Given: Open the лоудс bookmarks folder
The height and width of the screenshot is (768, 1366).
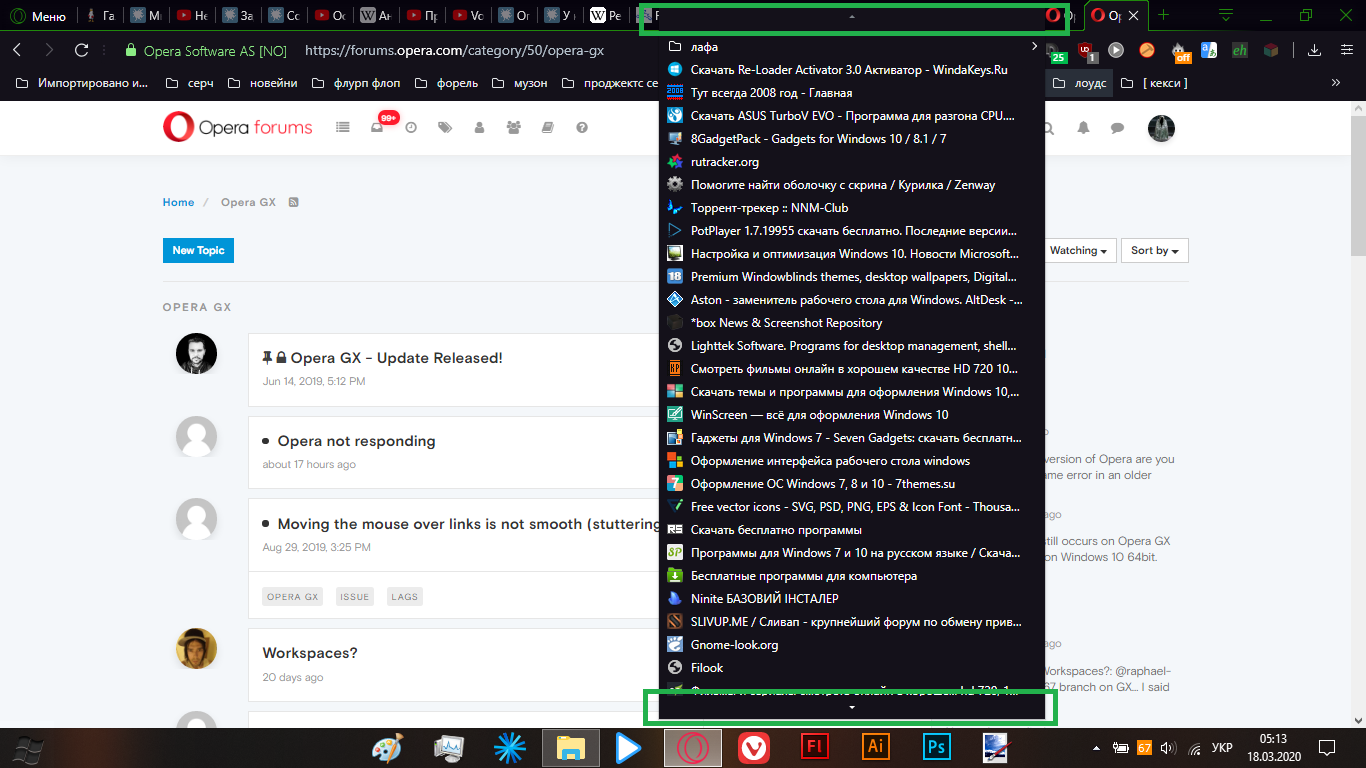Looking at the screenshot, I should click(1080, 83).
